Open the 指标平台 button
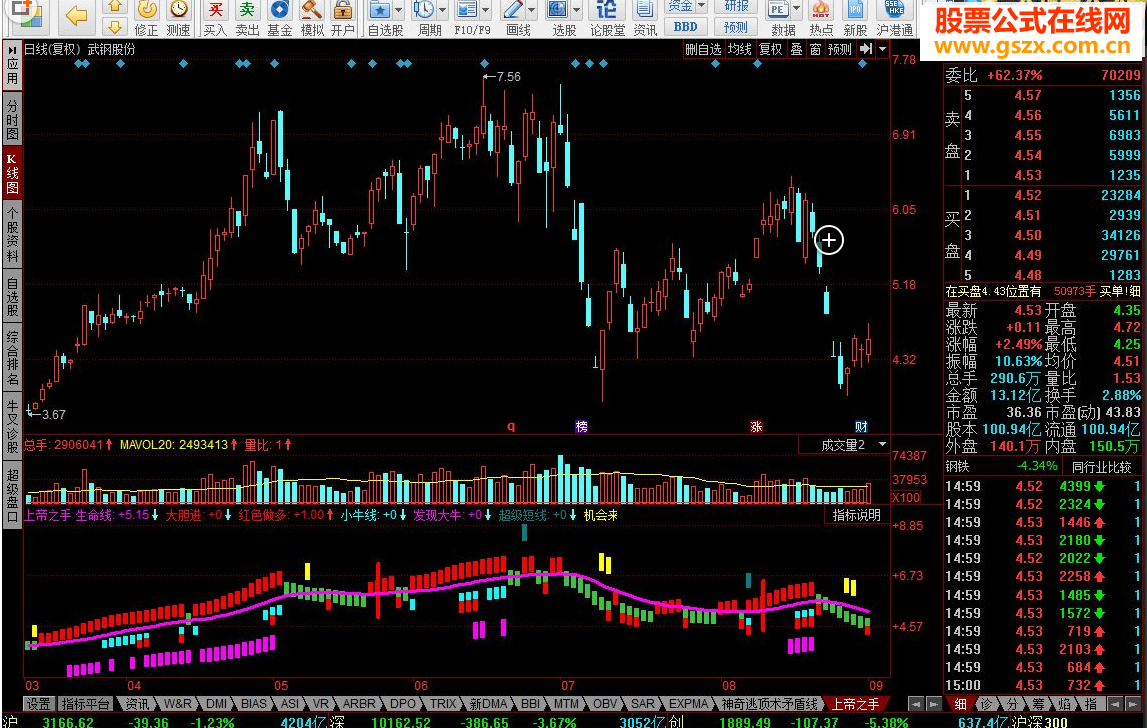 (85, 704)
